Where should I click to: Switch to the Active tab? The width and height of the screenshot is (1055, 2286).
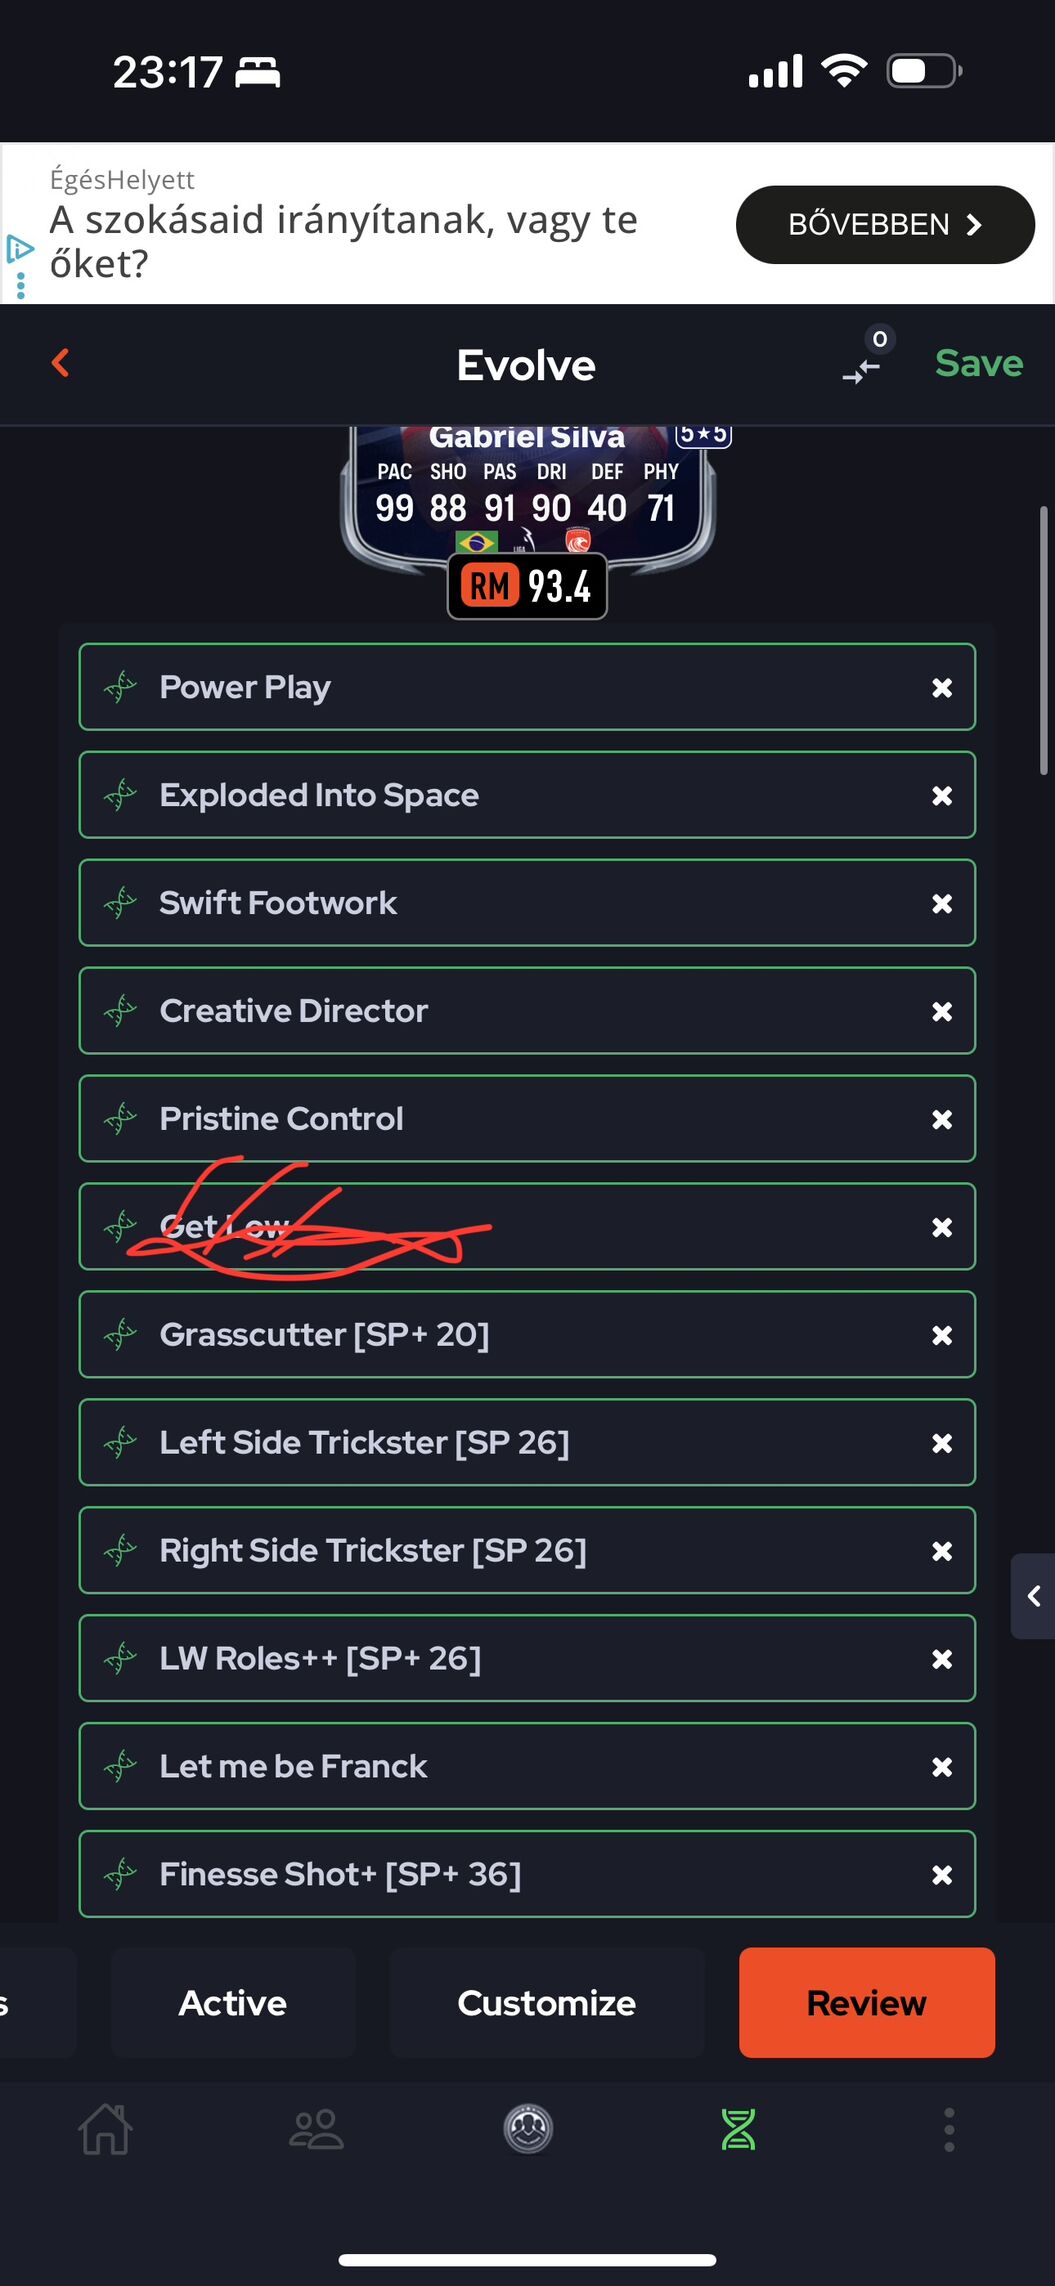tap(233, 2003)
